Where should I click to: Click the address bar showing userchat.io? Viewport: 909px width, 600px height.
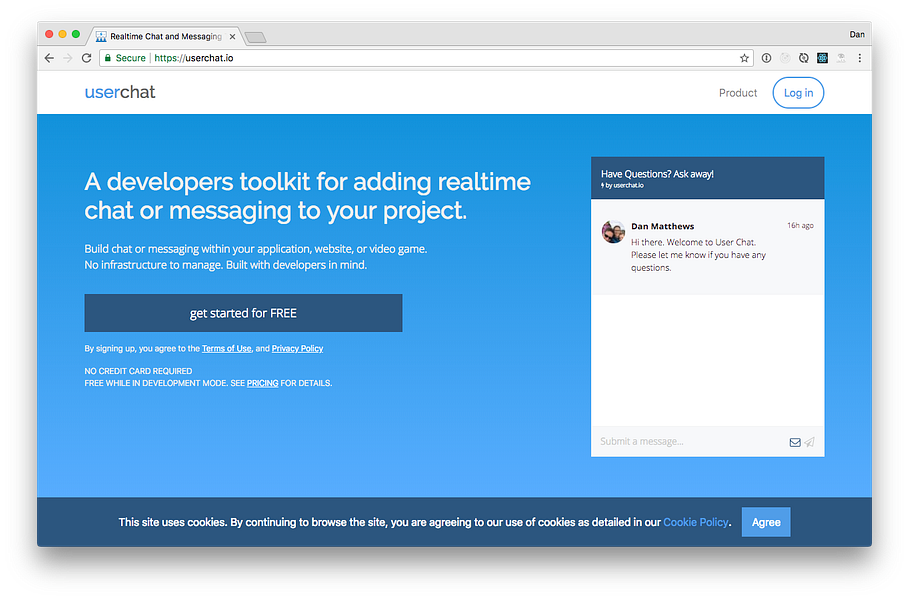tap(426, 58)
